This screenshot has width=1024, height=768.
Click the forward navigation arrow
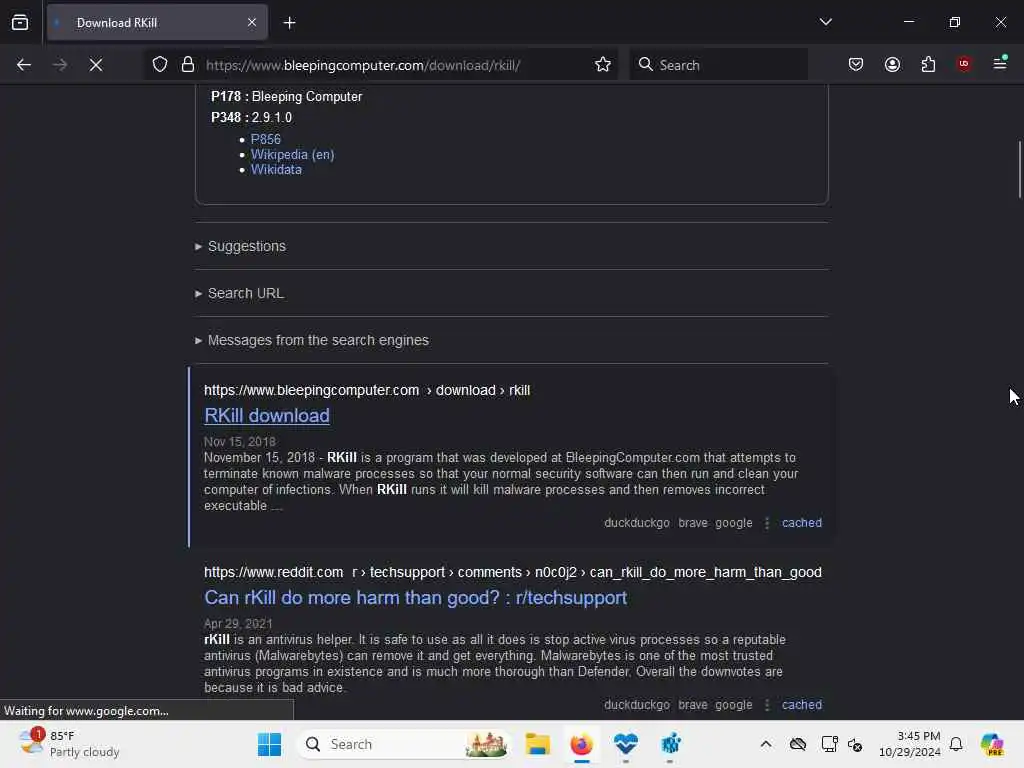pos(60,65)
